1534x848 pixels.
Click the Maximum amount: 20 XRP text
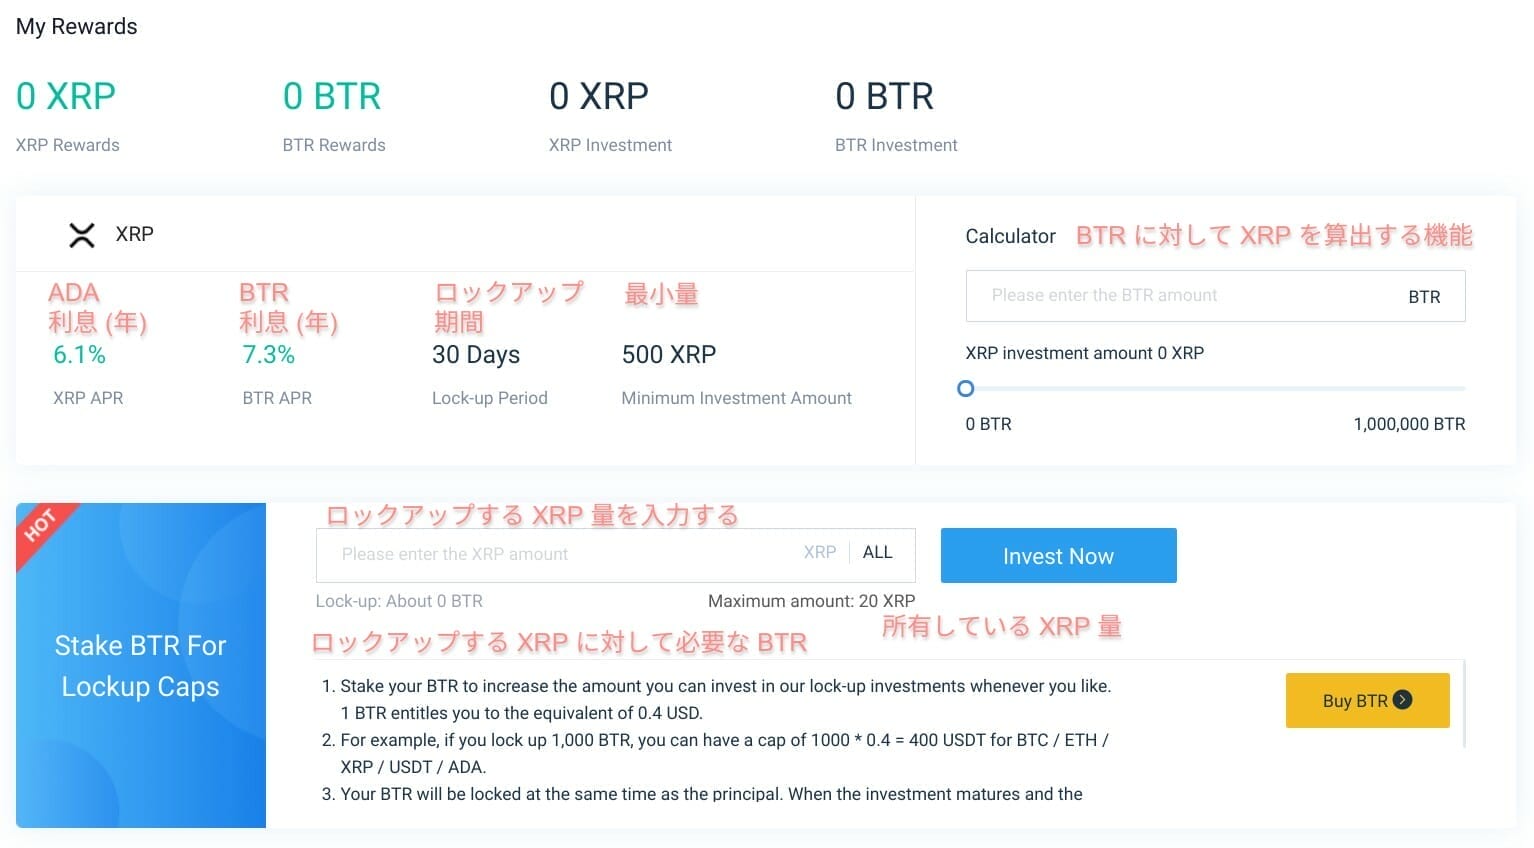click(x=812, y=601)
